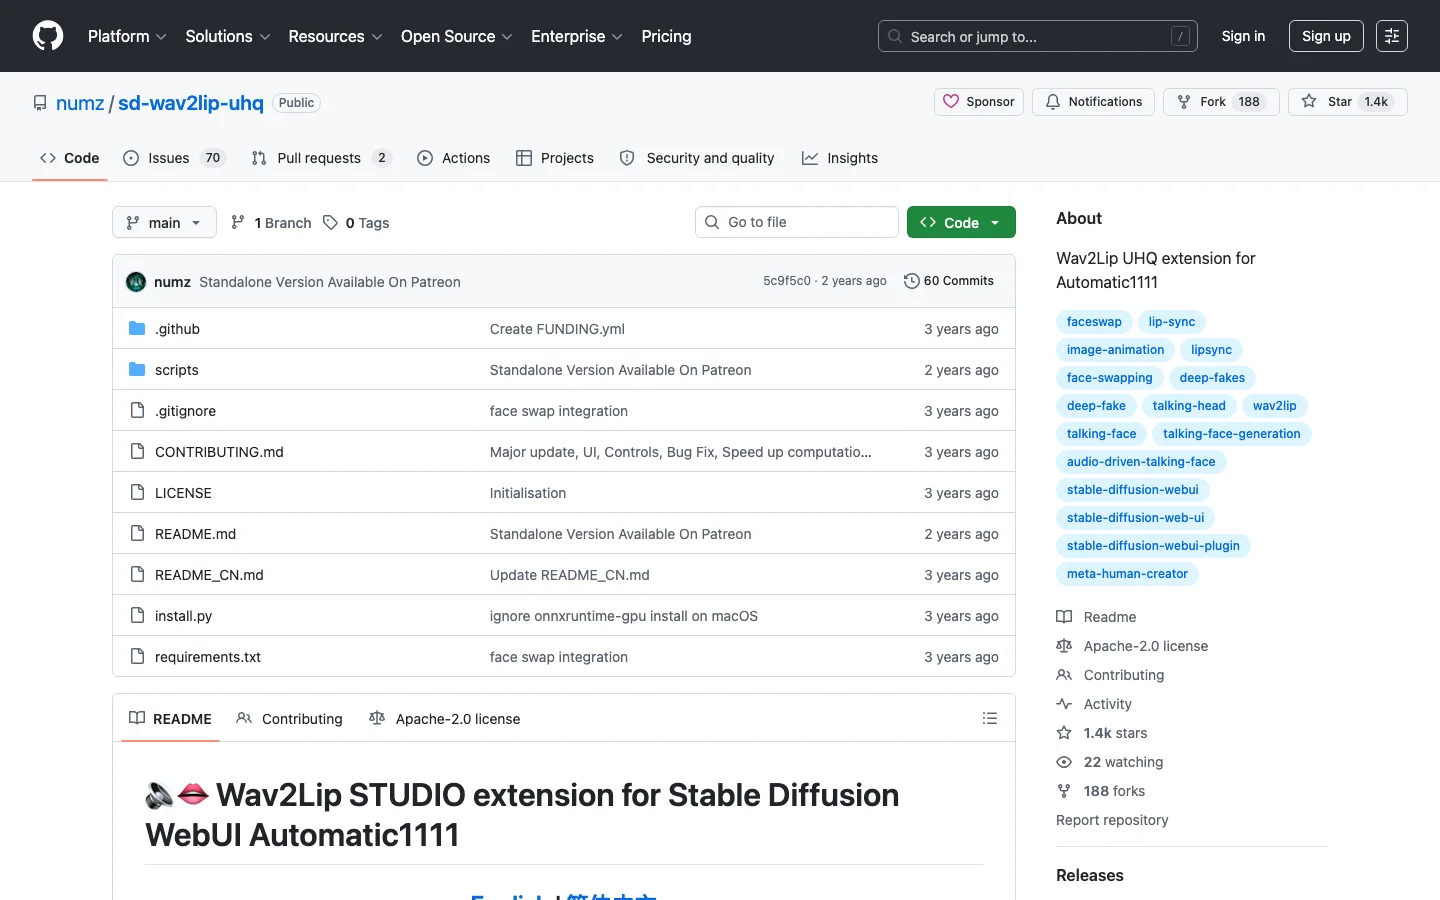Click the Search or jump to field
This screenshot has width=1440, height=900.
[1038, 36]
